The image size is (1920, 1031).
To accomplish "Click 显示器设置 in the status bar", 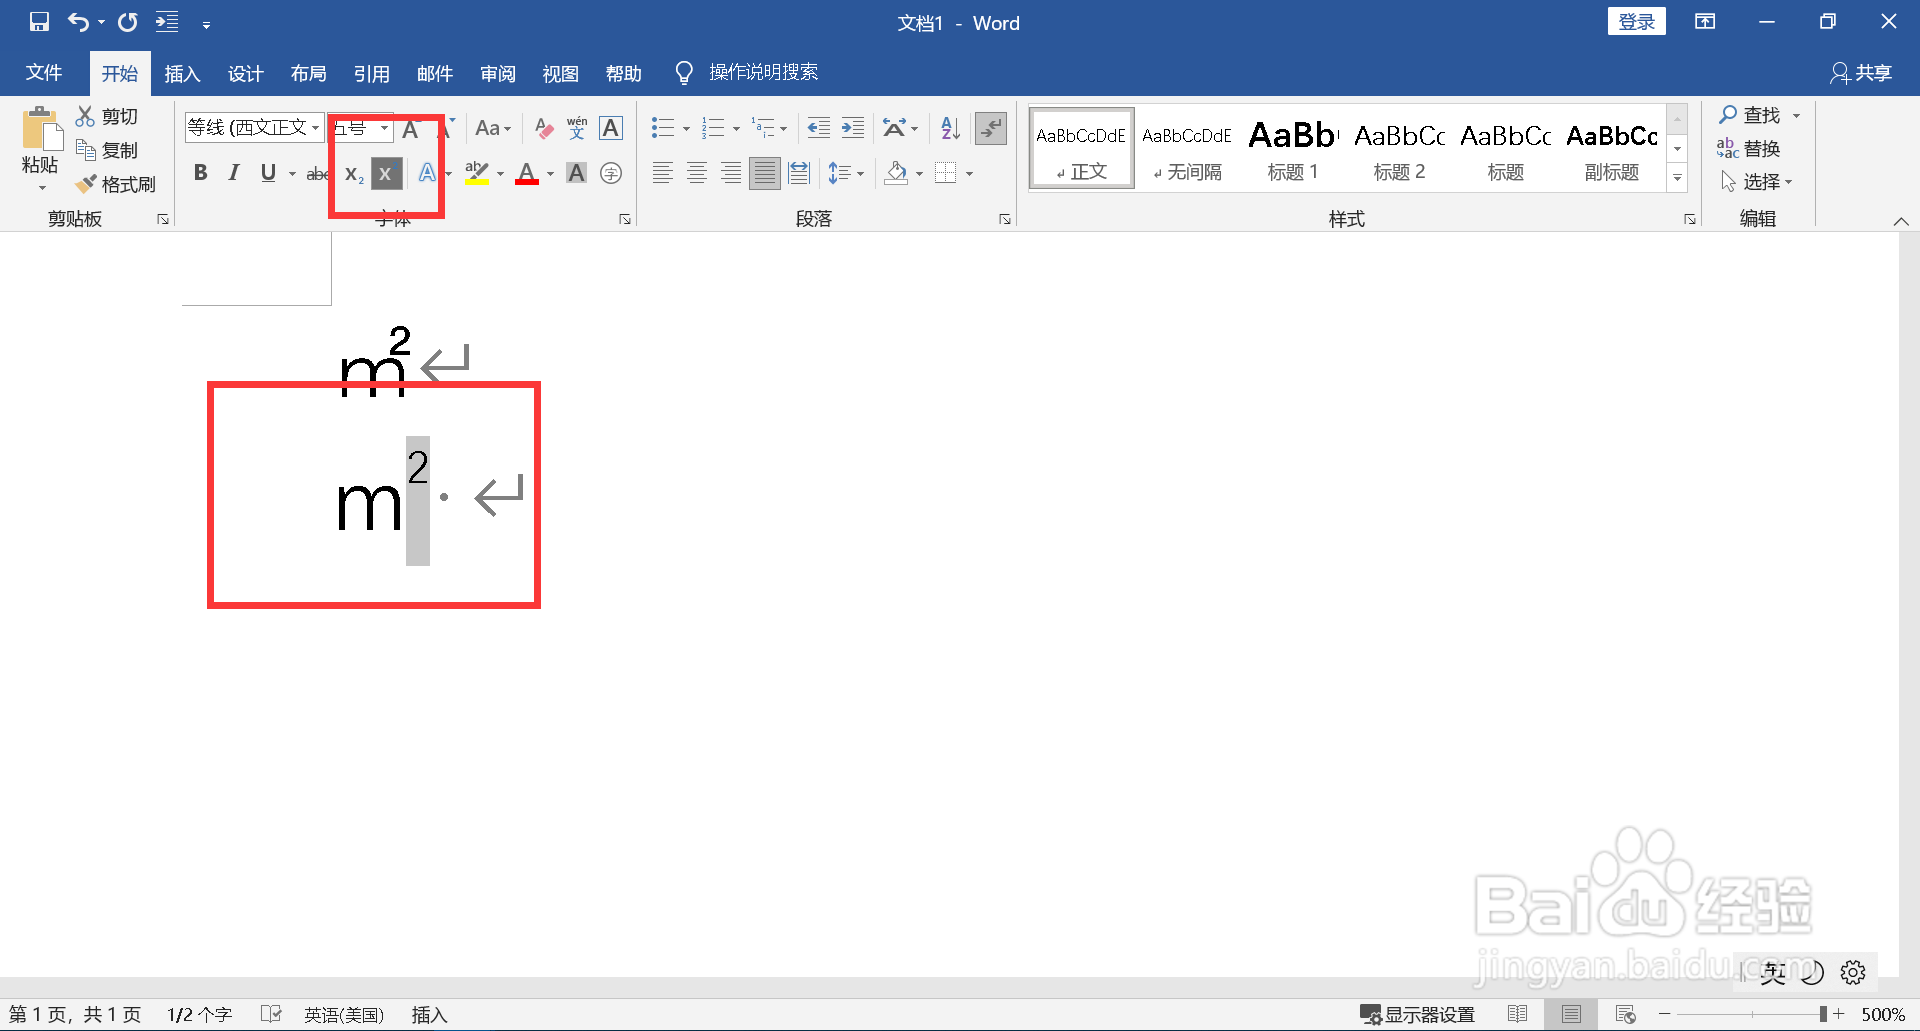I will (1418, 1014).
